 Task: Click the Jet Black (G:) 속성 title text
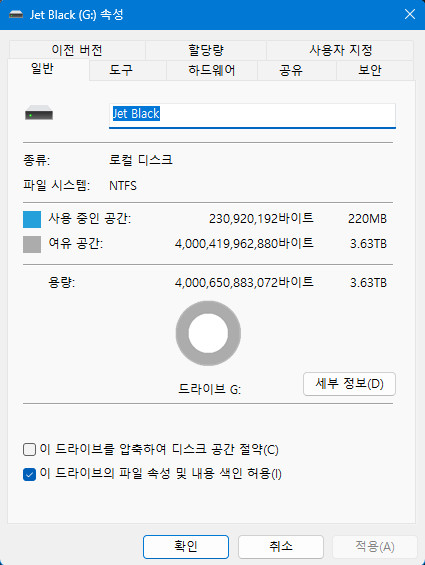[x=77, y=15]
